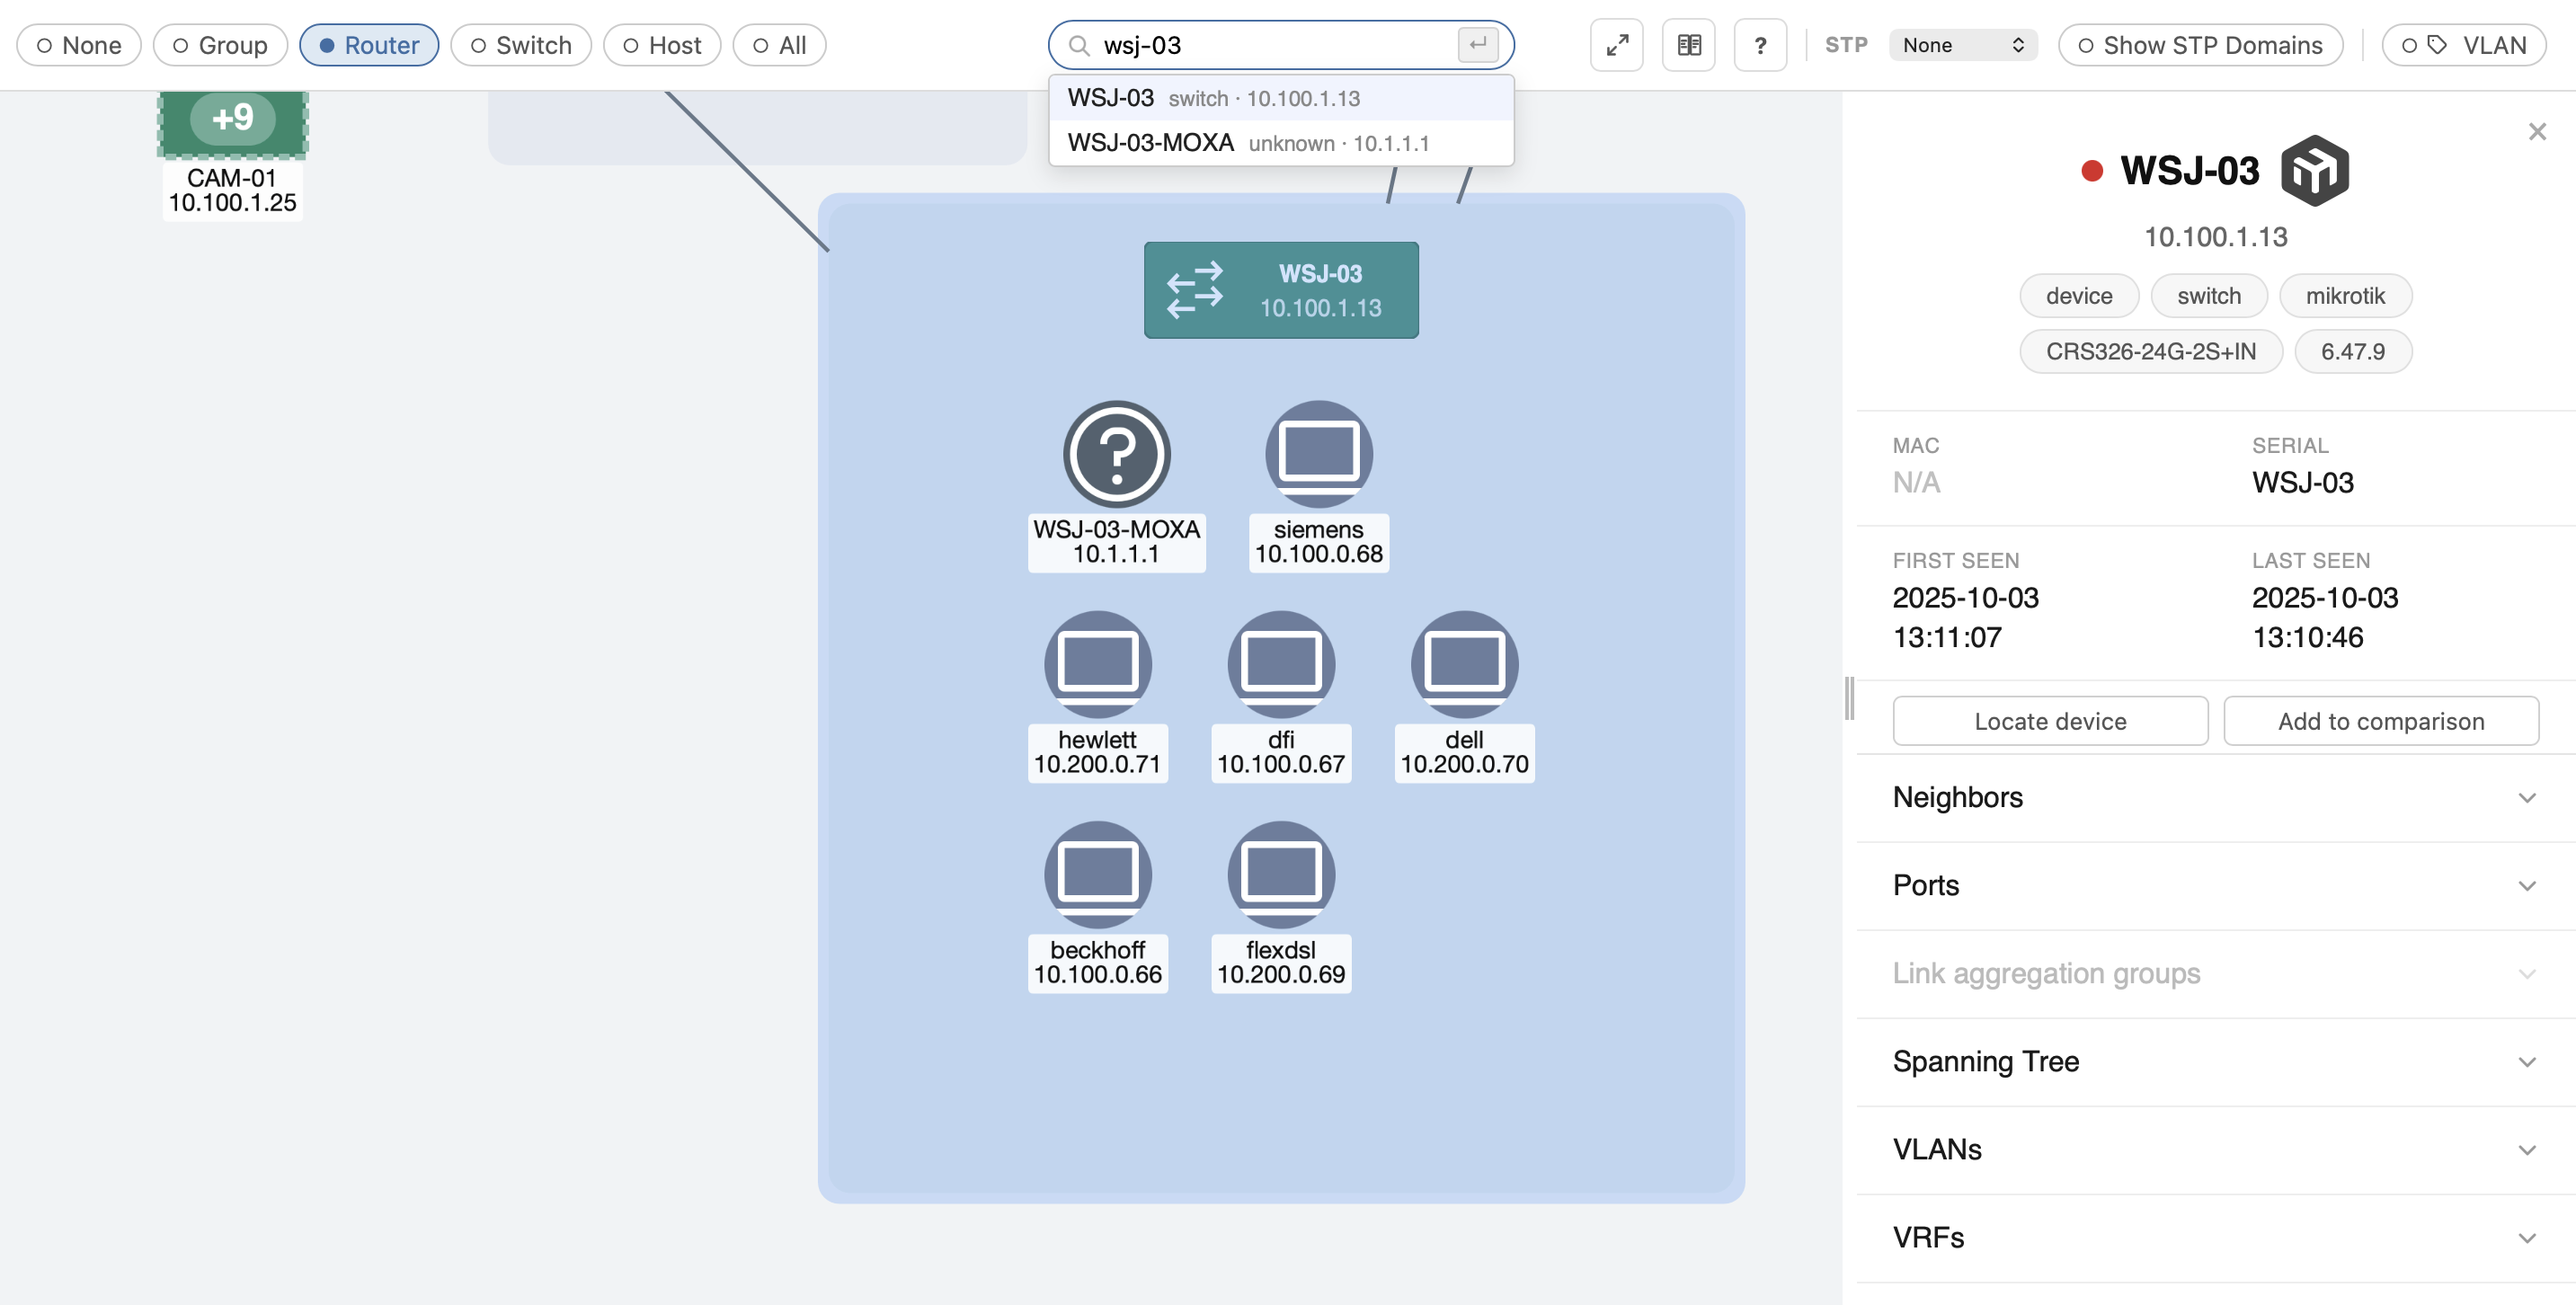
Task: Toggle the VLAN tag option
Action: 2462,45
